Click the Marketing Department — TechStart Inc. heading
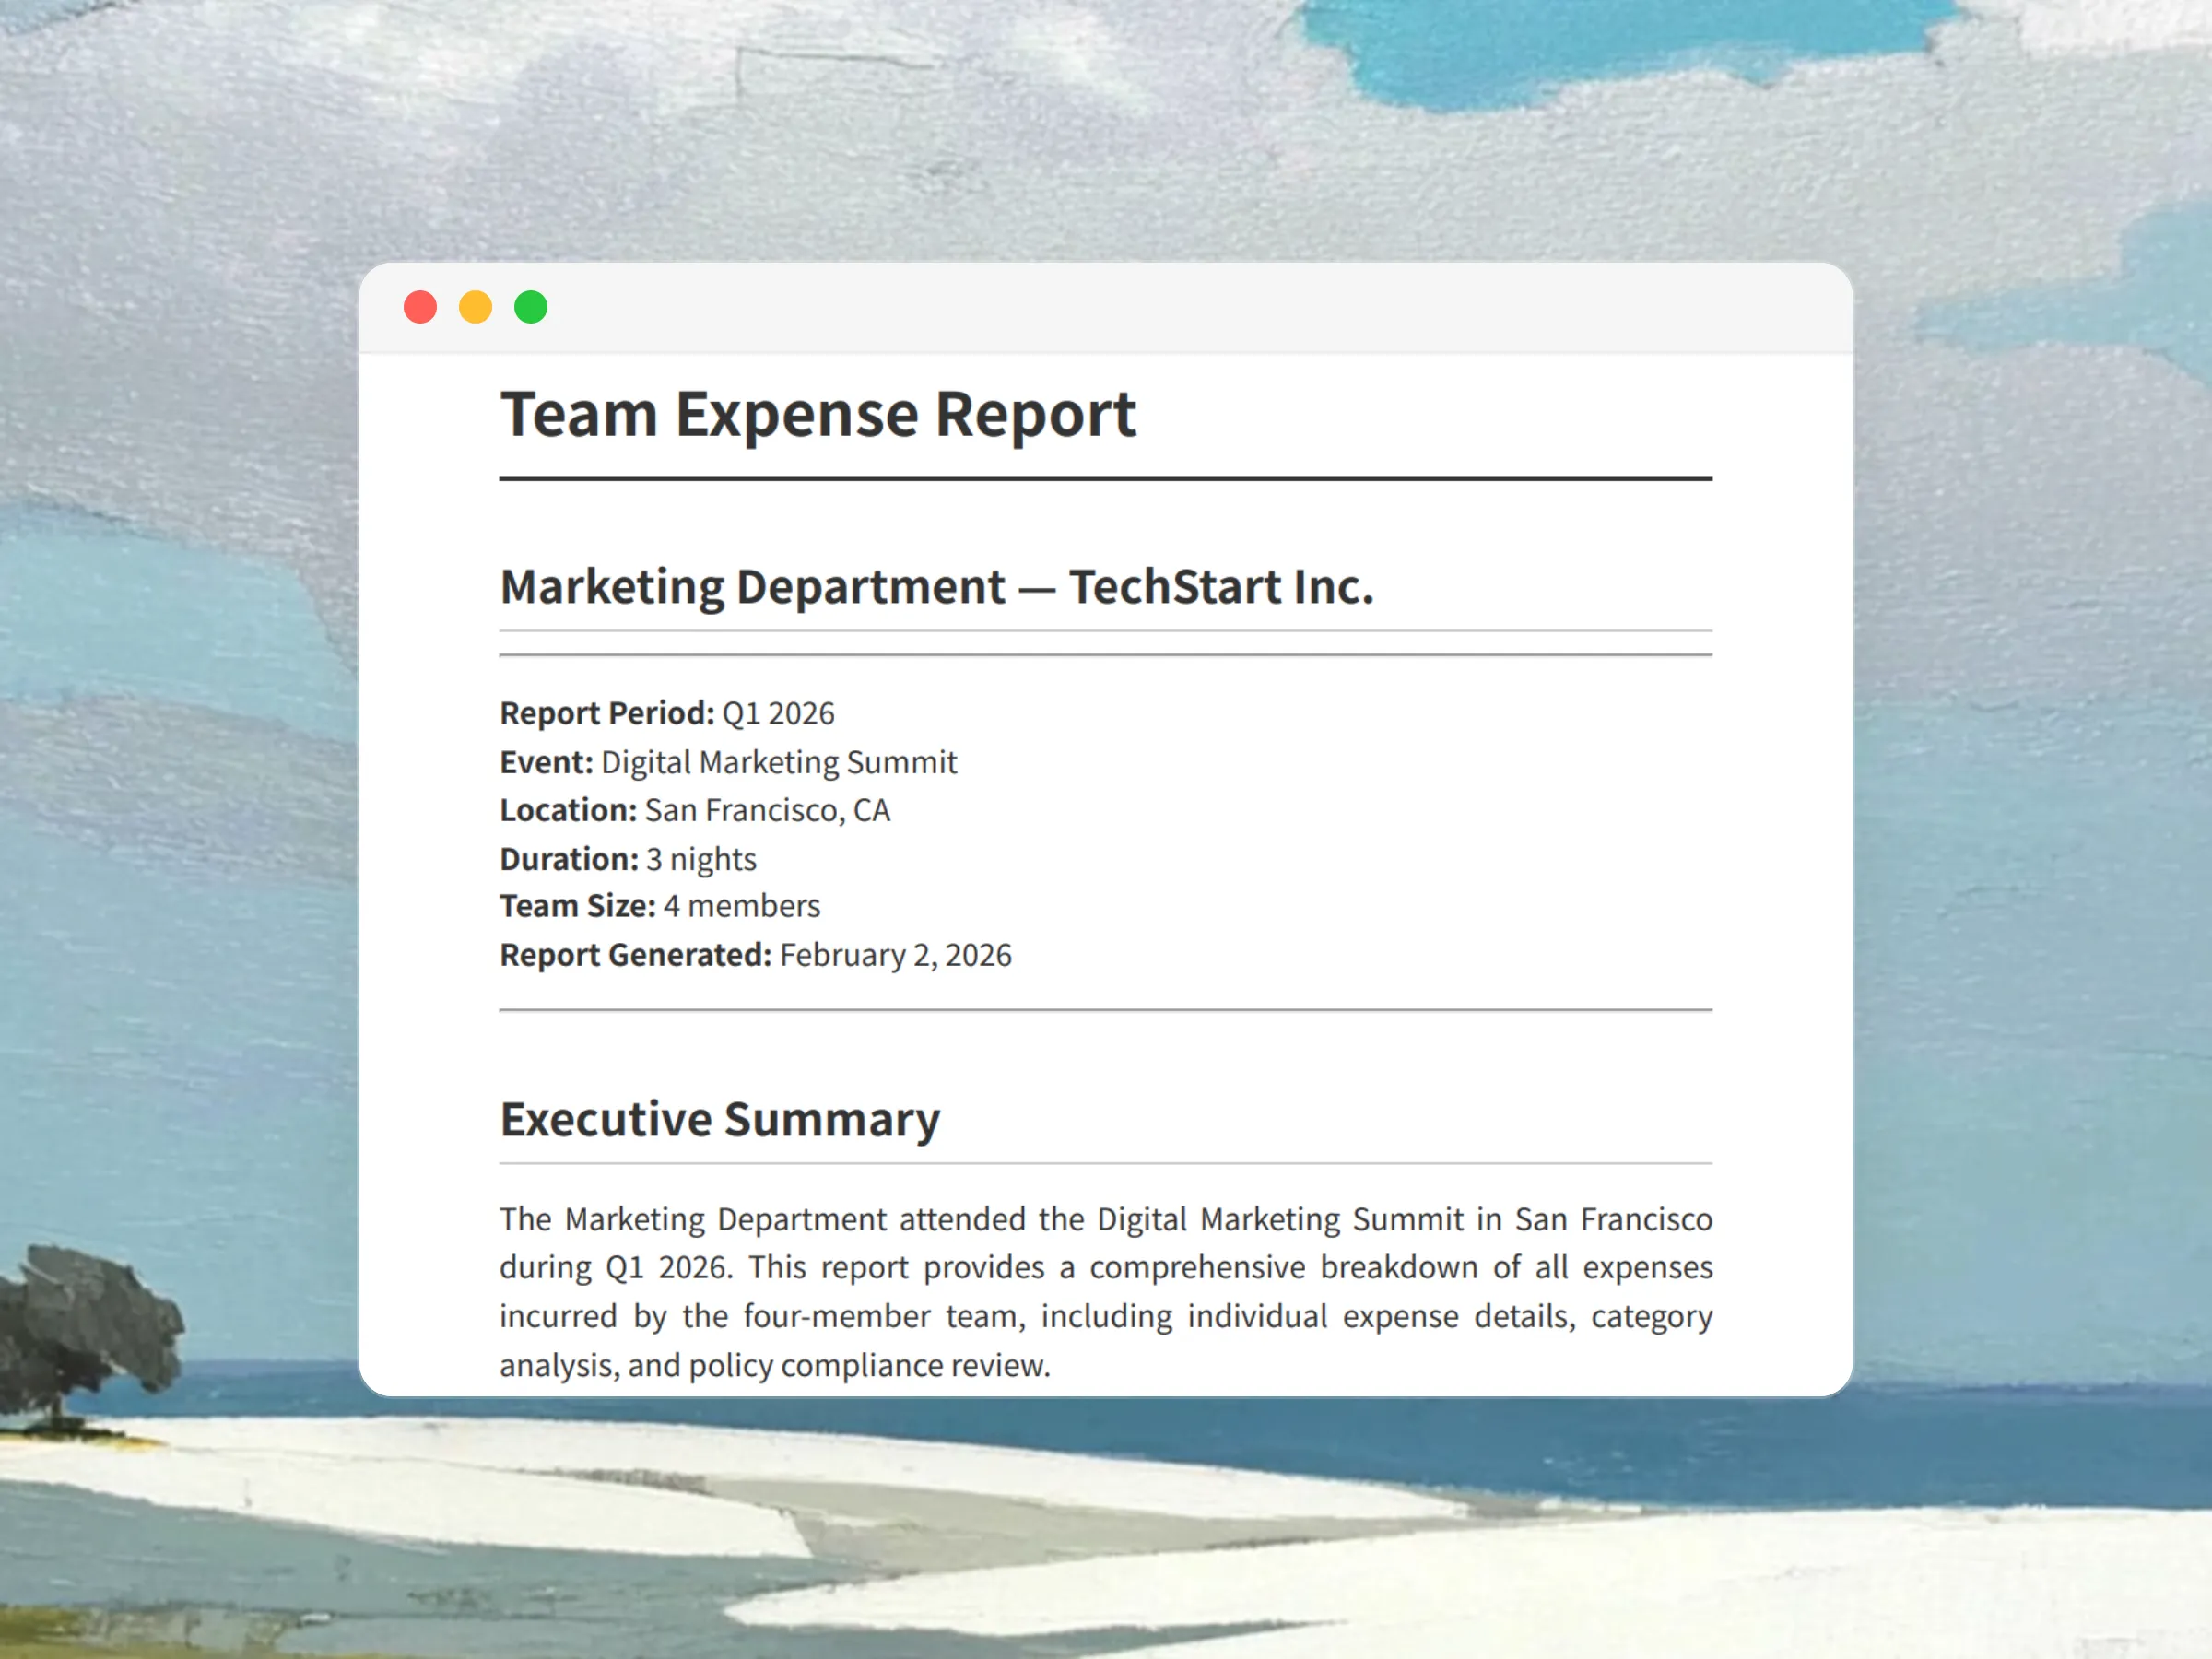Screen dimensions: 2212x1659 coord(936,587)
